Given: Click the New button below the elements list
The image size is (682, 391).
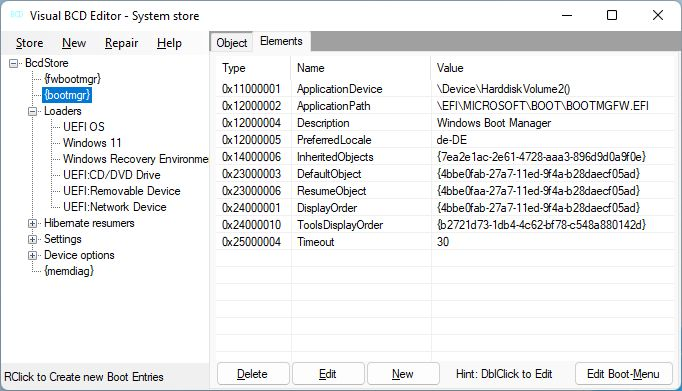Looking at the screenshot, I should tap(403, 374).
